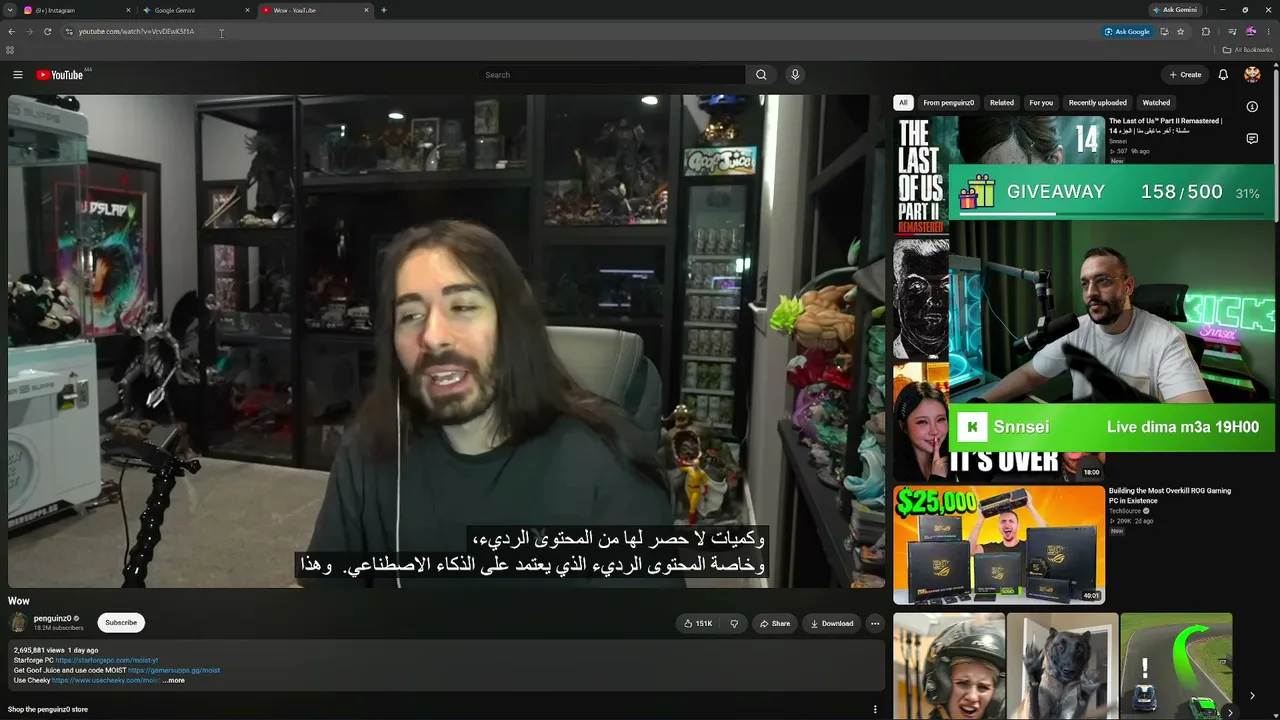Select the 'Recently uploaded' filter chip
1280x720 pixels.
1097,103
